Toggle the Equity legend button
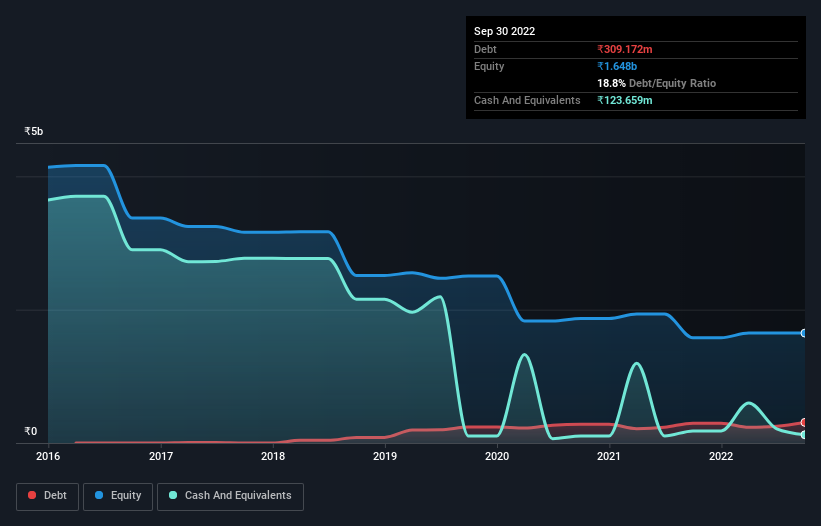The height and width of the screenshot is (526, 821). click(118, 496)
